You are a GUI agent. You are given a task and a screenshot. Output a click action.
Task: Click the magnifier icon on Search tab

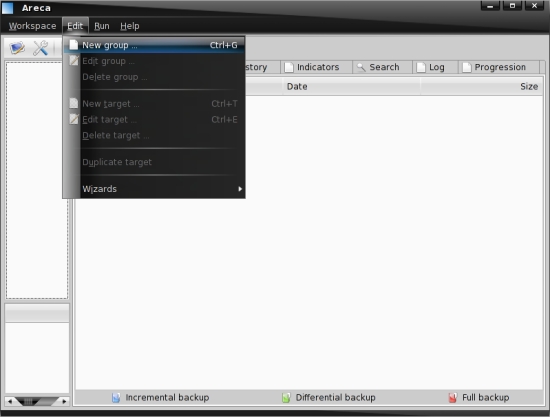(361, 67)
